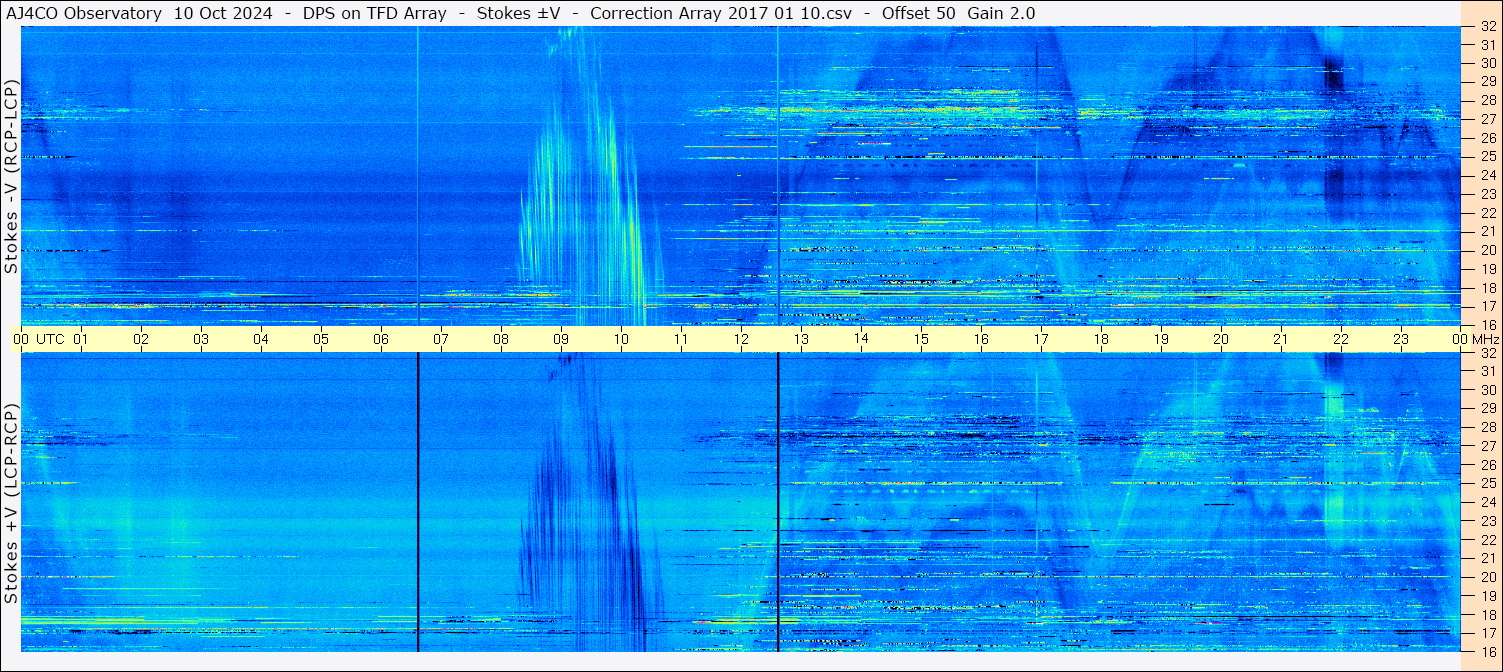Click the 23 hour time tick
The image size is (1503, 672).
(x=1401, y=339)
